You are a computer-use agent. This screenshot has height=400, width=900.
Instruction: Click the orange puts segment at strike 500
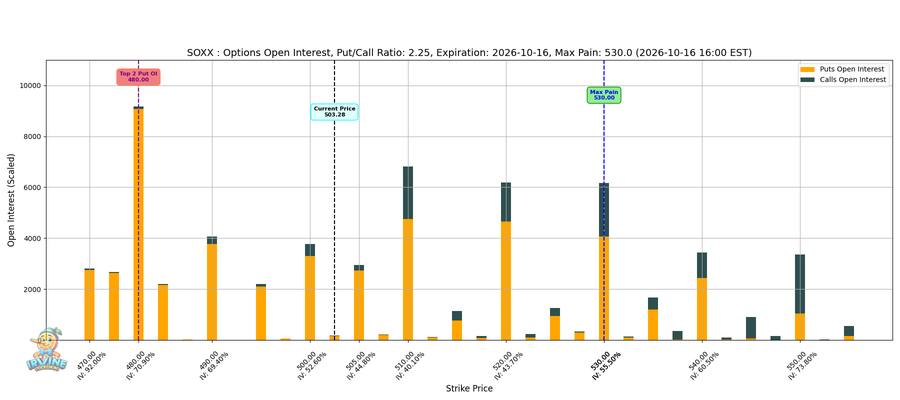click(x=310, y=298)
